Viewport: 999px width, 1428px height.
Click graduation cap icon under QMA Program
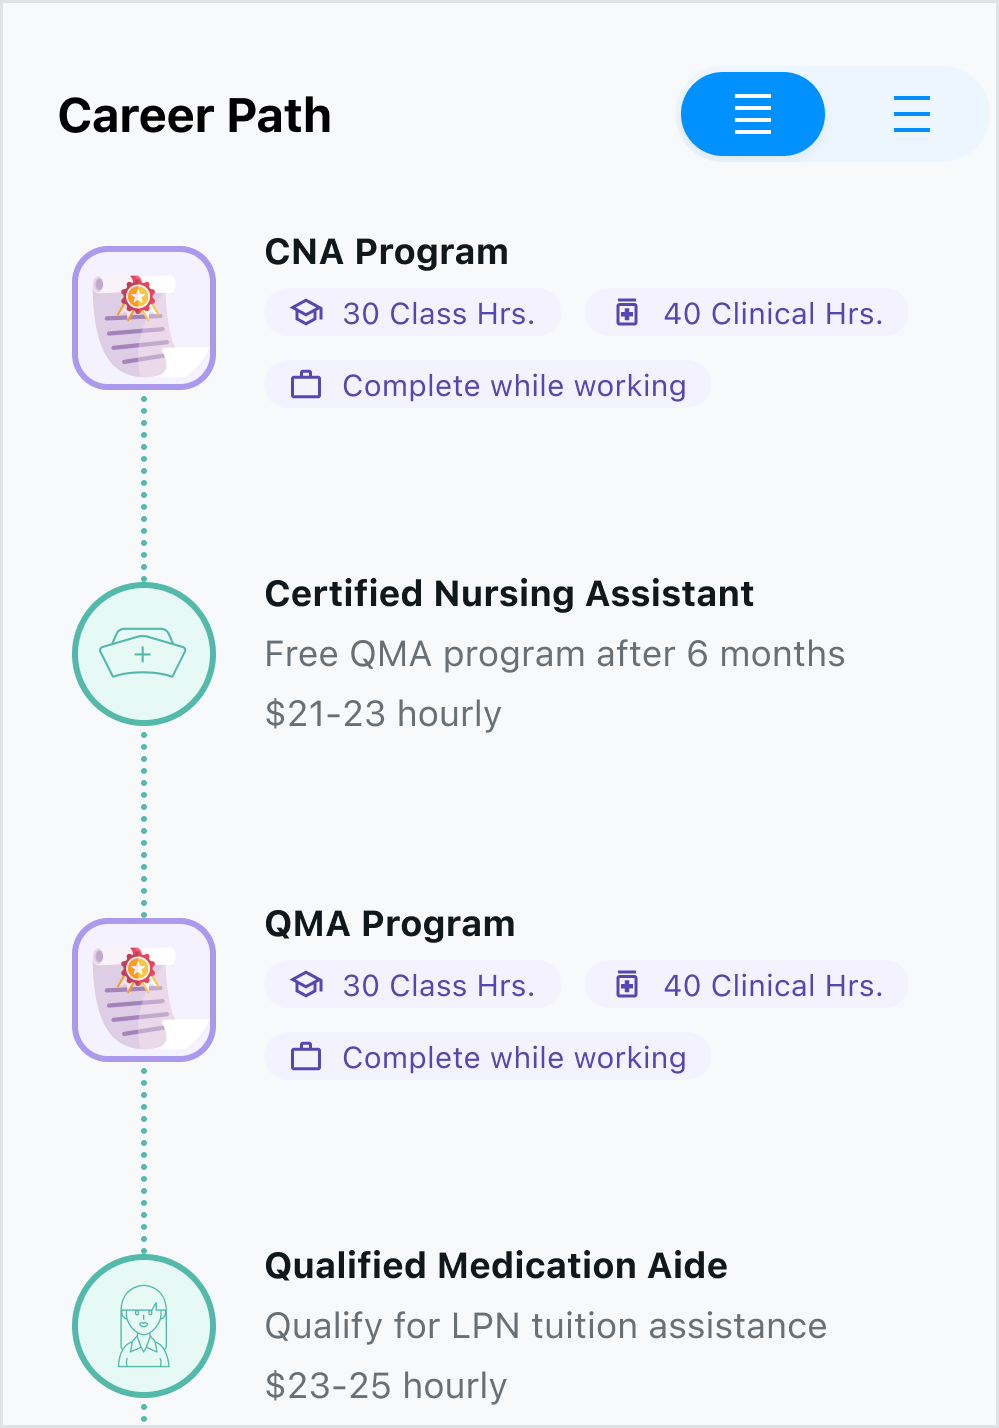point(306,985)
